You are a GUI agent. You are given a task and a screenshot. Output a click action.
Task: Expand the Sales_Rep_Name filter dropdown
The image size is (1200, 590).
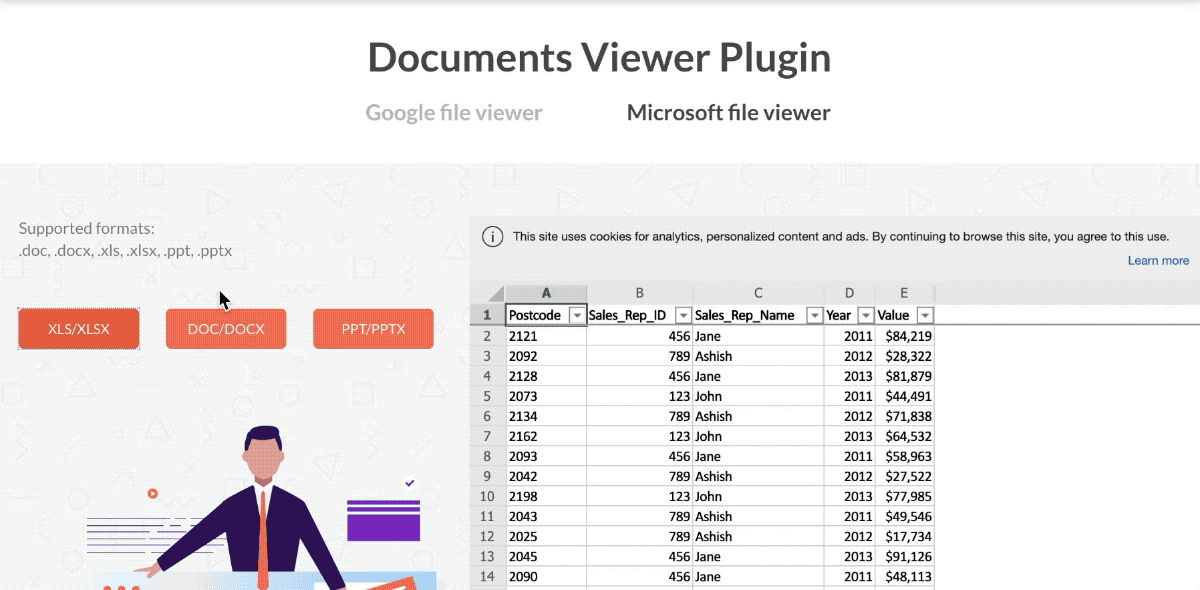pyautogui.click(x=813, y=316)
